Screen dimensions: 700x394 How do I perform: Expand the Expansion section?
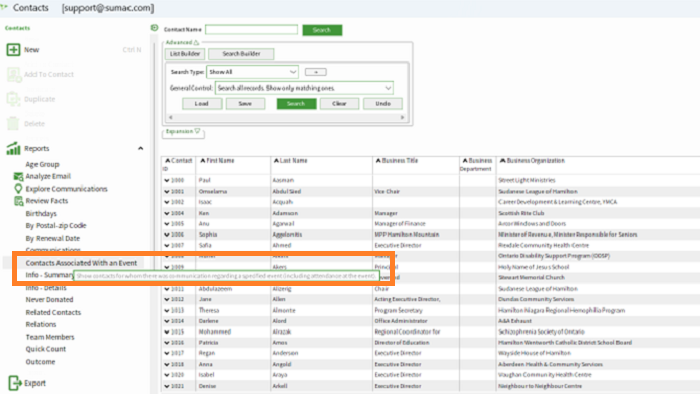197,131
